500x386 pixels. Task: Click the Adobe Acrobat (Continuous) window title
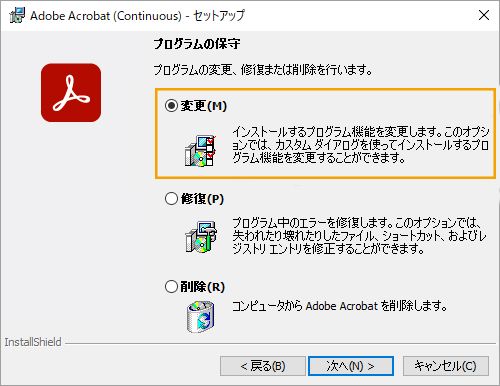[137, 16]
